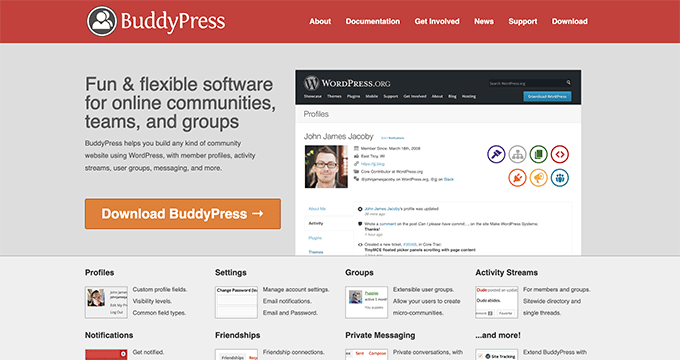Image resolution: width=680 pixels, height=360 pixels.
Task: Click the Hosting link in WordPress.org nav
Action: (x=469, y=96)
